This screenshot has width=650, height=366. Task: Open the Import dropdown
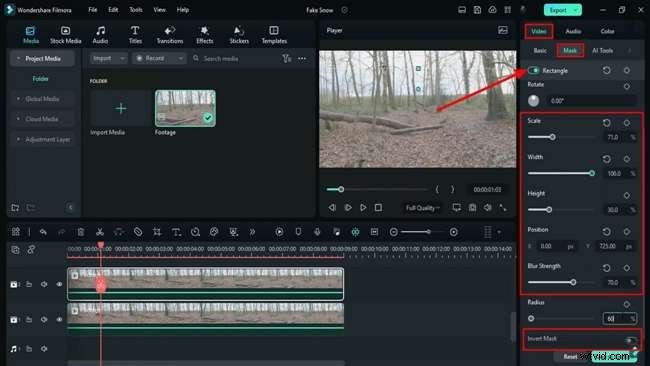(109, 58)
